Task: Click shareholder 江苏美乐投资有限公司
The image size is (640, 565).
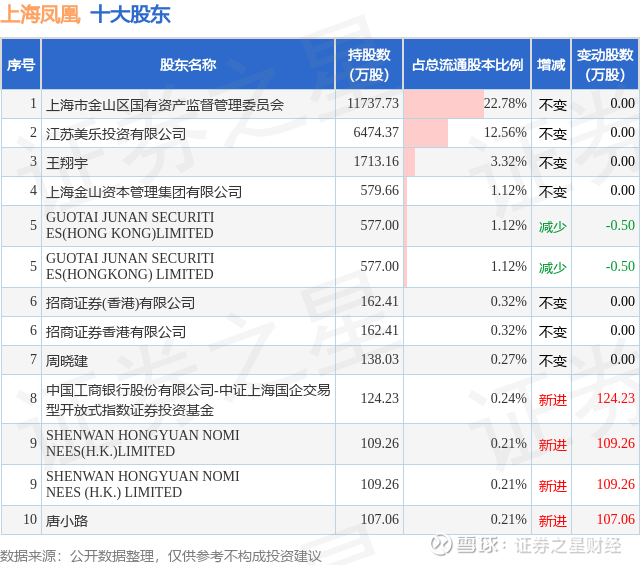Action: (116, 134)
